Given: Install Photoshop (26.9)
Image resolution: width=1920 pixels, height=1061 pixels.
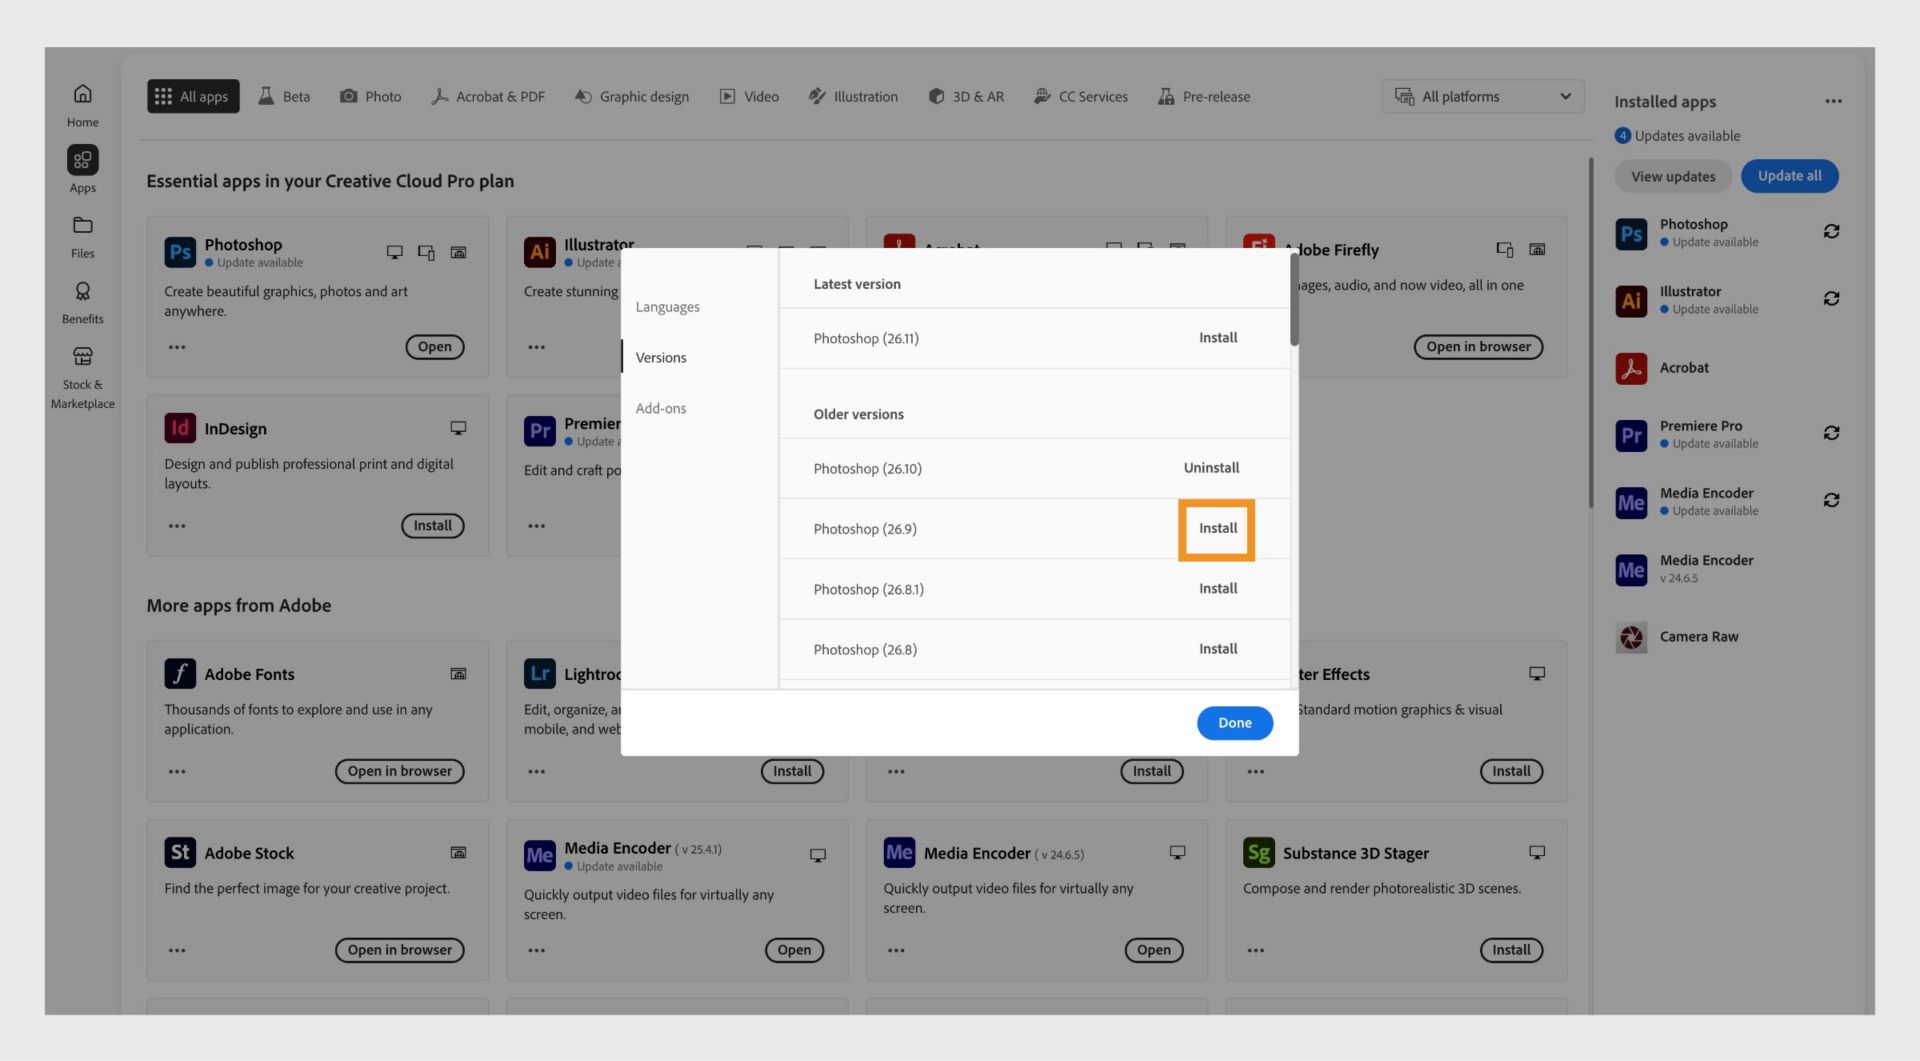Looking at the screenshot, I should click(x=1218, y=529).
